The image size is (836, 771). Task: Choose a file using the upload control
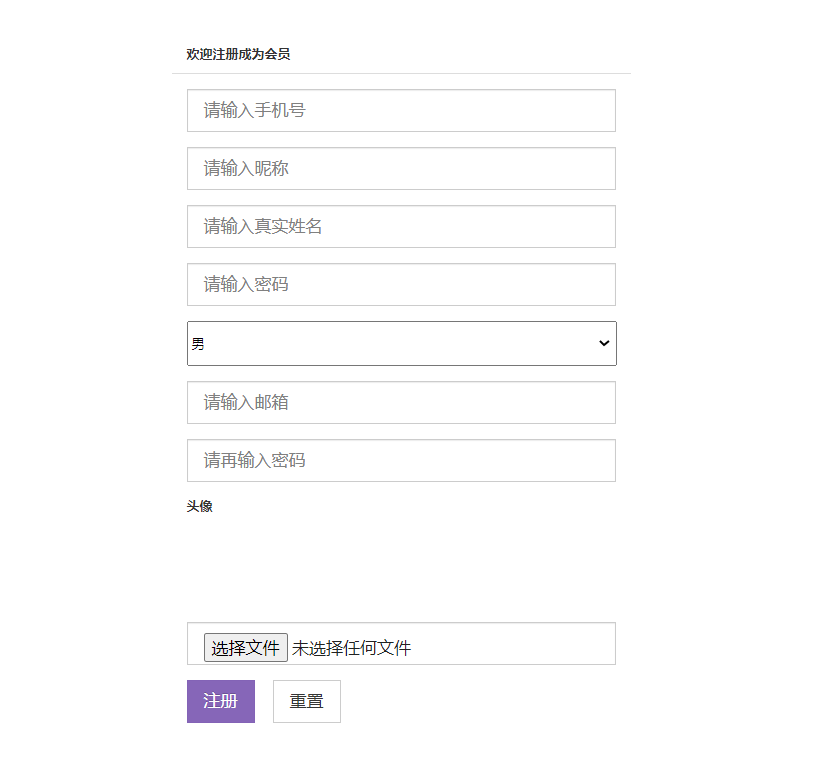(x=245, y=646)
